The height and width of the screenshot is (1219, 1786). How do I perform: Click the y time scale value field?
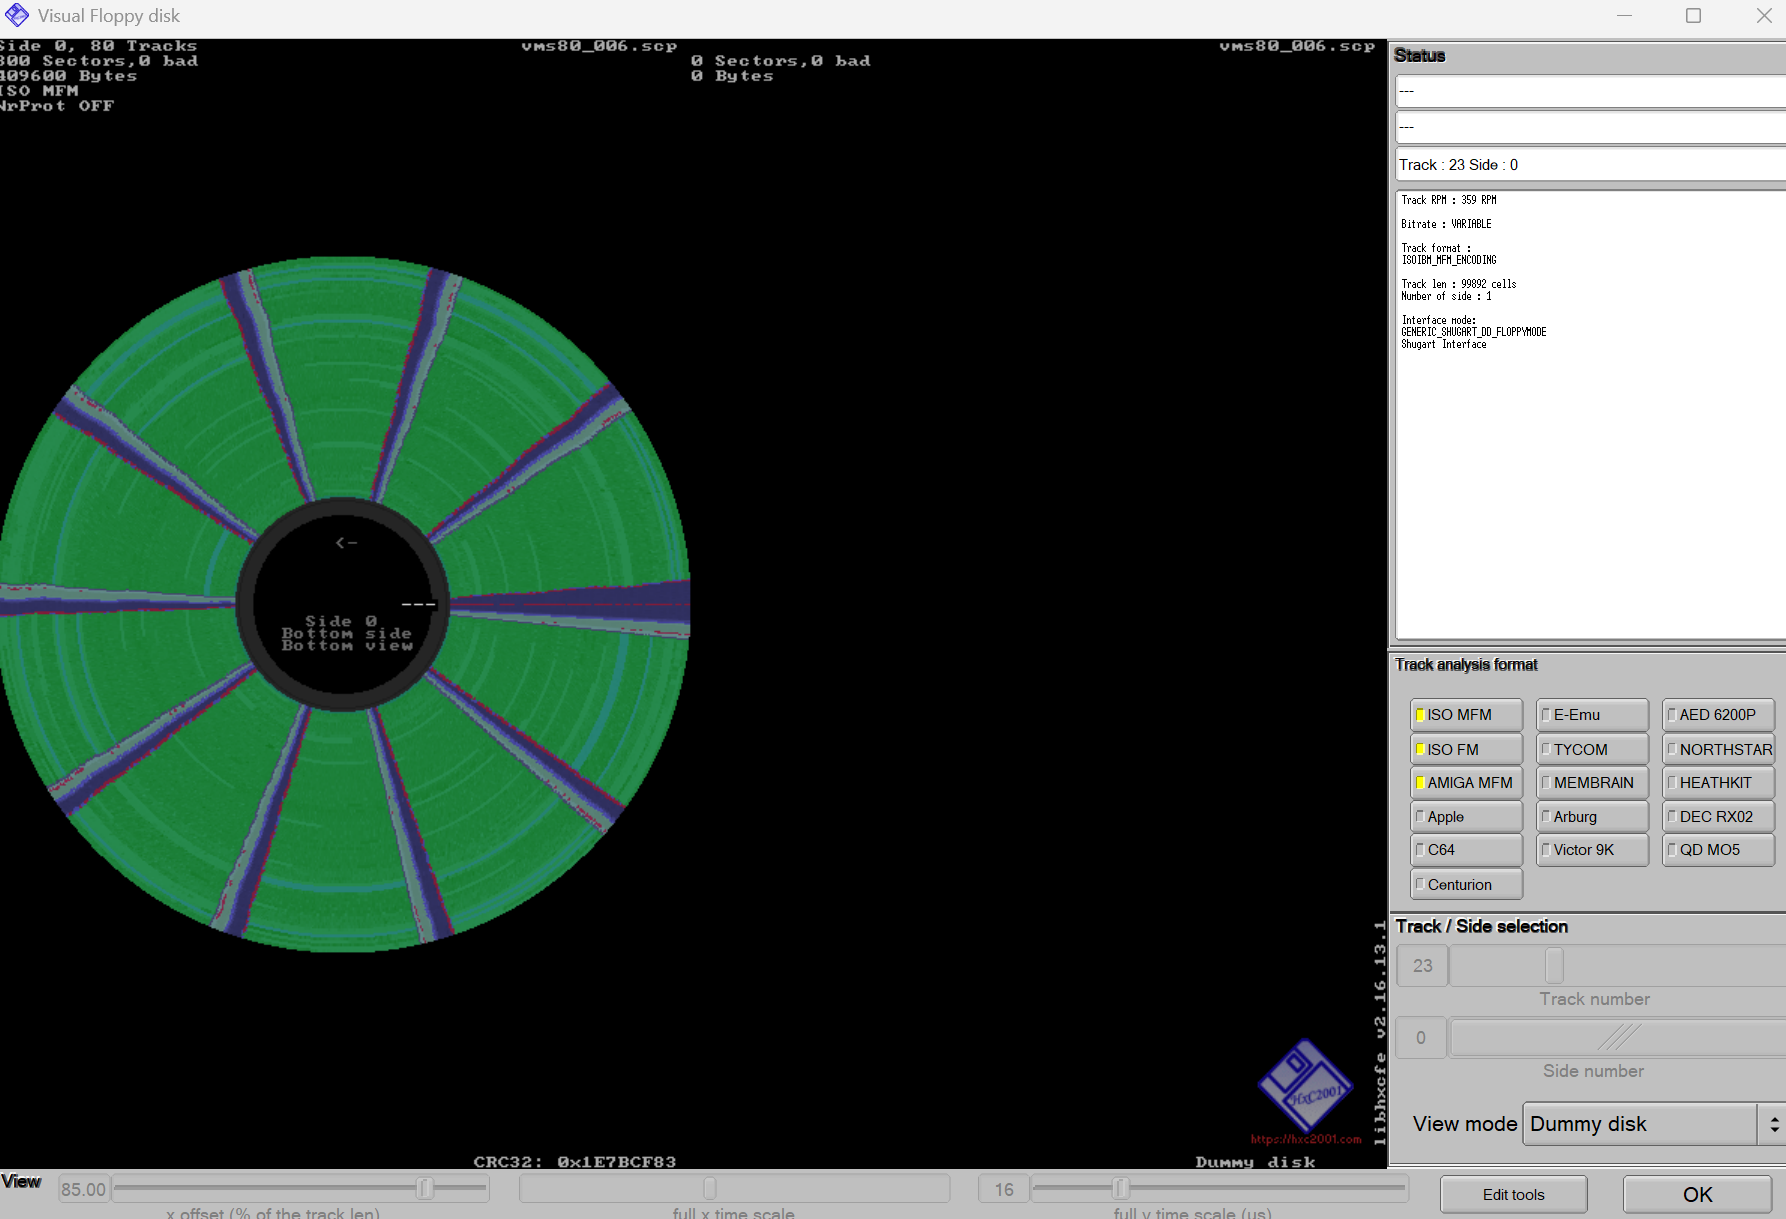coord(1003,1189)
